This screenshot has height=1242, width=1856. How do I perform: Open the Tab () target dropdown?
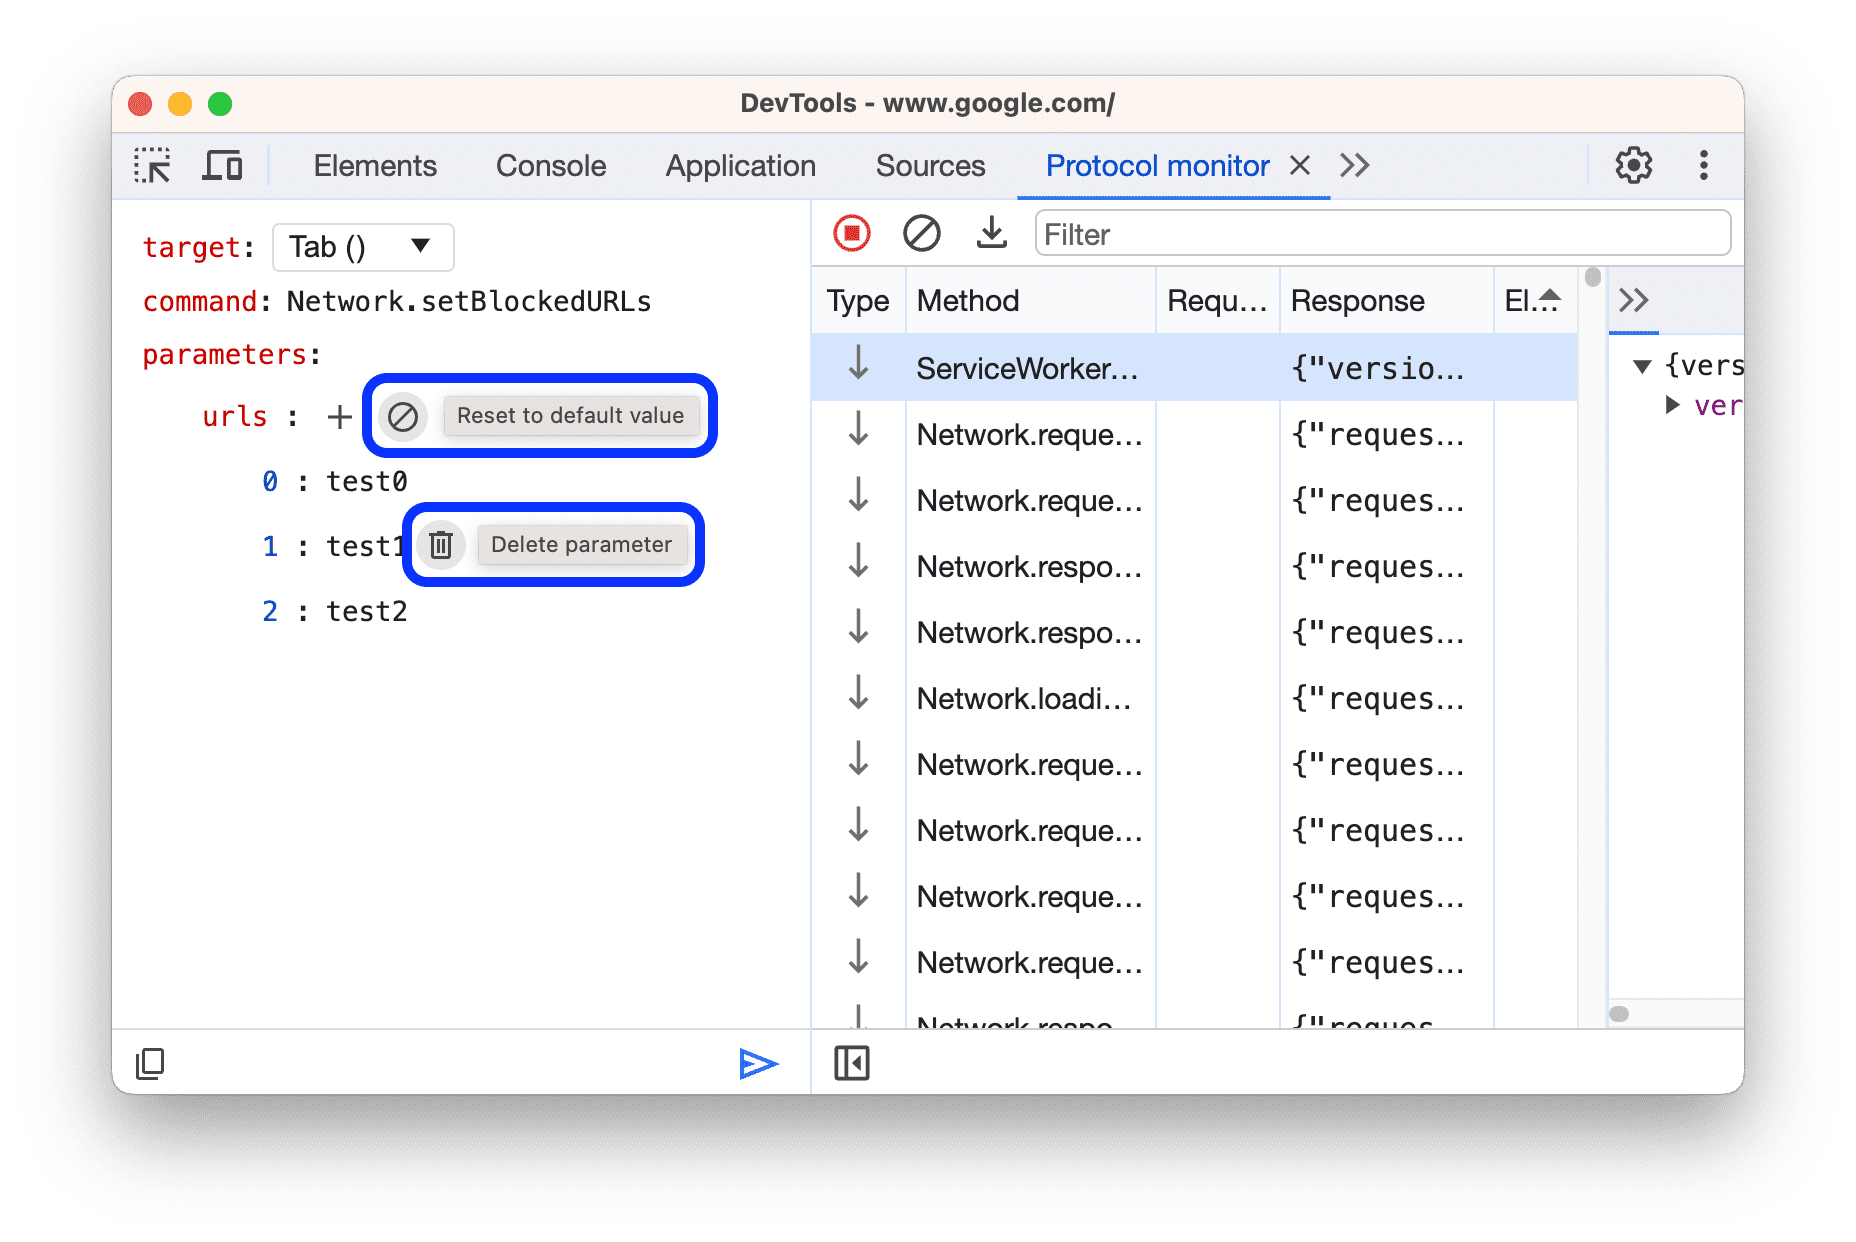(362, 247)
